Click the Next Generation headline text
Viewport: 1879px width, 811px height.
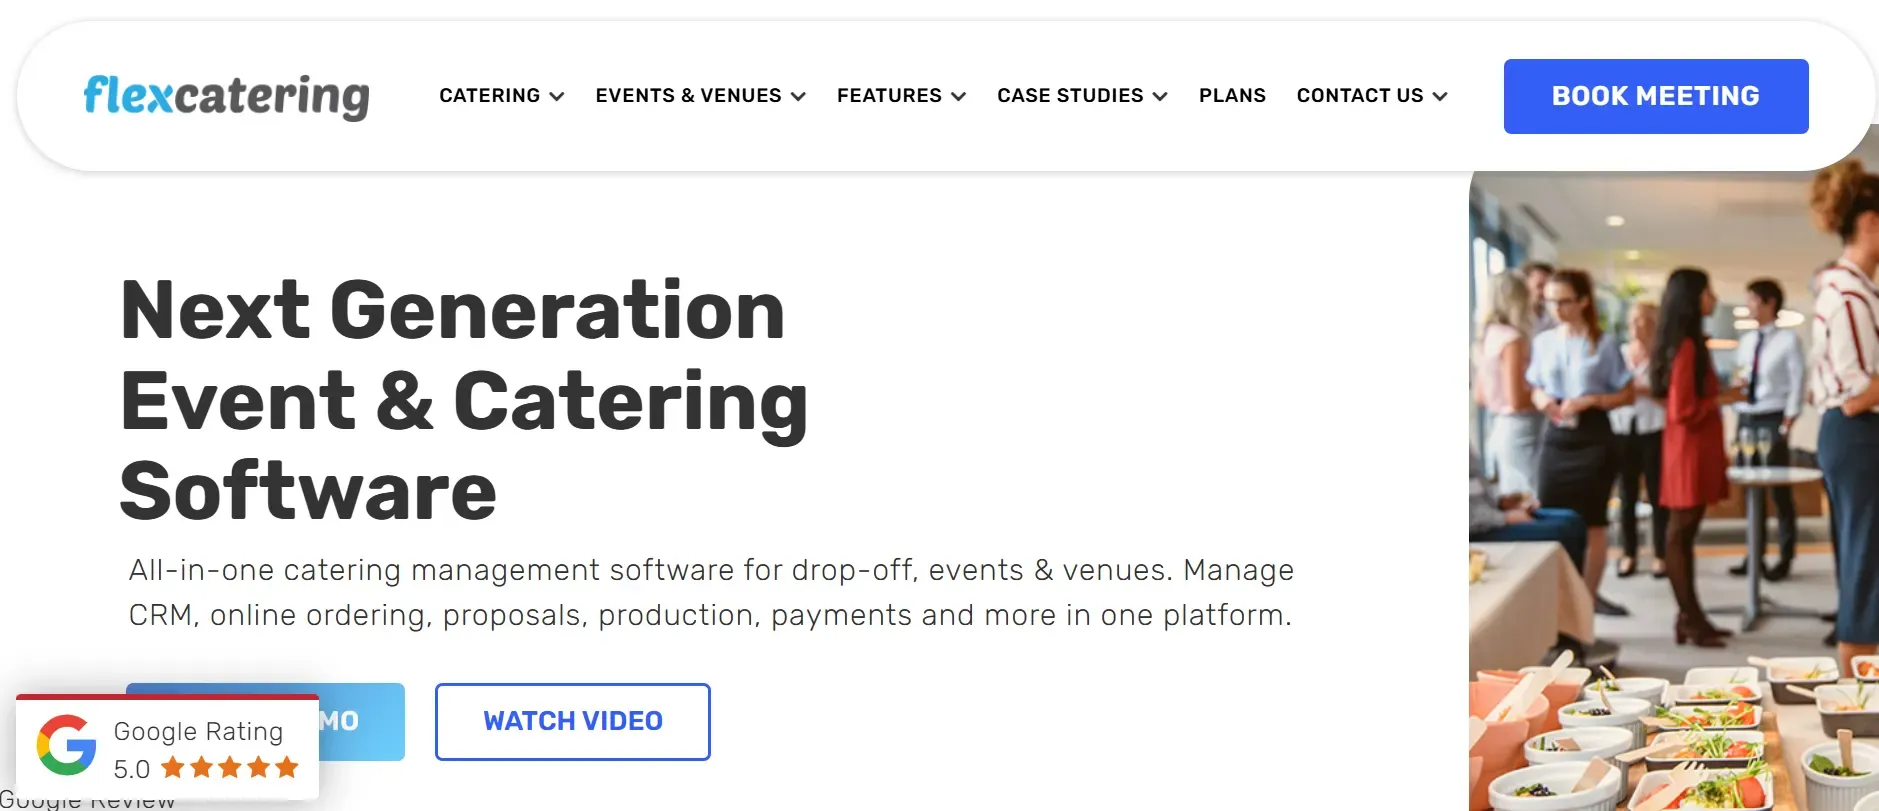pyautogui.click(x=465, y=400)
